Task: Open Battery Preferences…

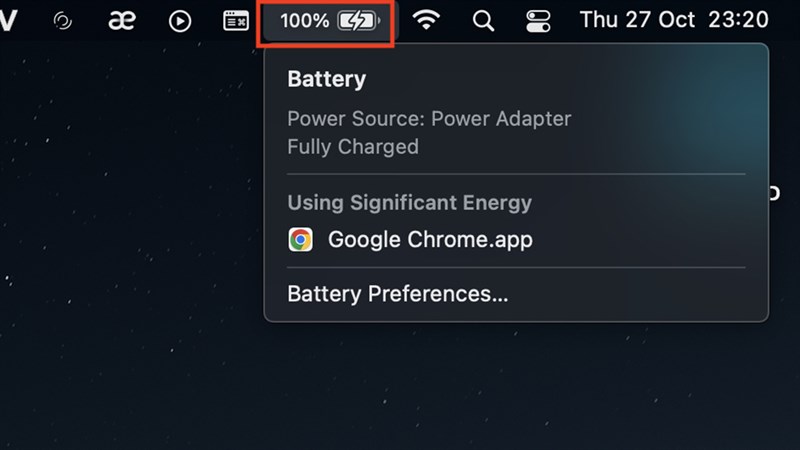Action: tap(397, 294)
